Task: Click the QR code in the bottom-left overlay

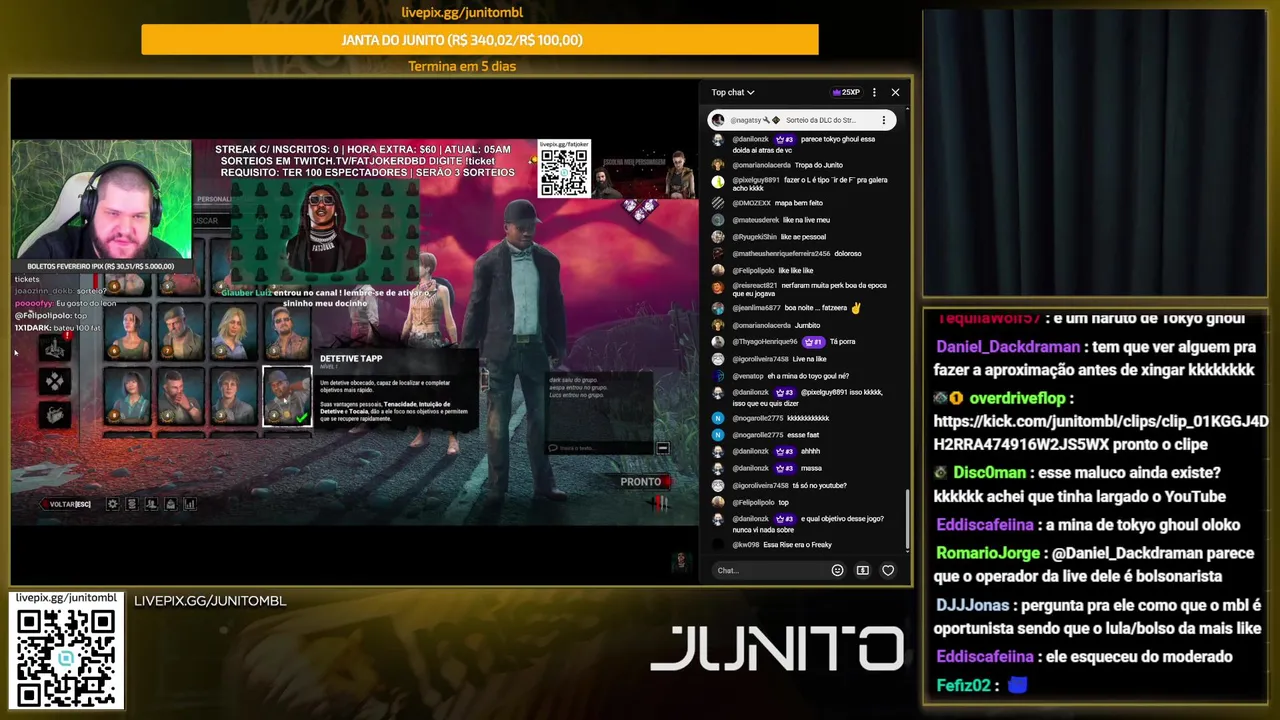Action: (66, 656)
